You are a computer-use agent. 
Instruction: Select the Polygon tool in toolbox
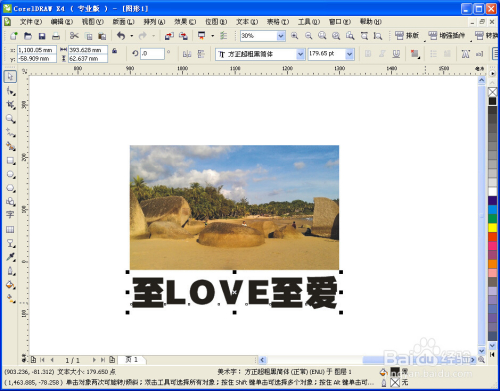pos(10,188)
